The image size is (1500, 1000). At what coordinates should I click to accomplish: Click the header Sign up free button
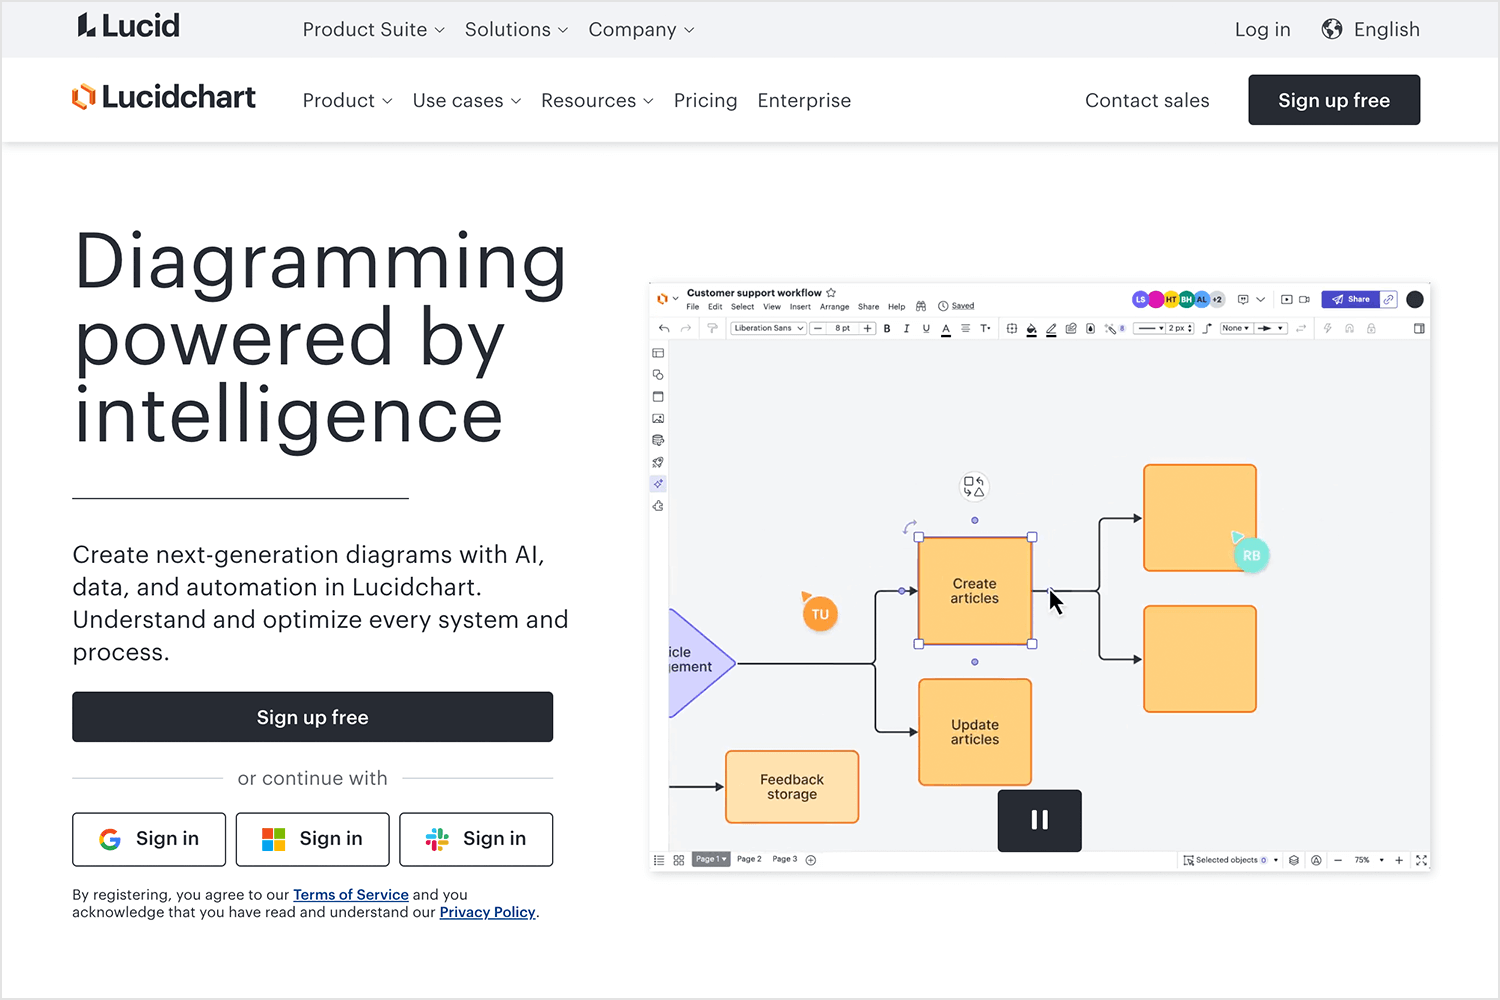coord(1334,100)
